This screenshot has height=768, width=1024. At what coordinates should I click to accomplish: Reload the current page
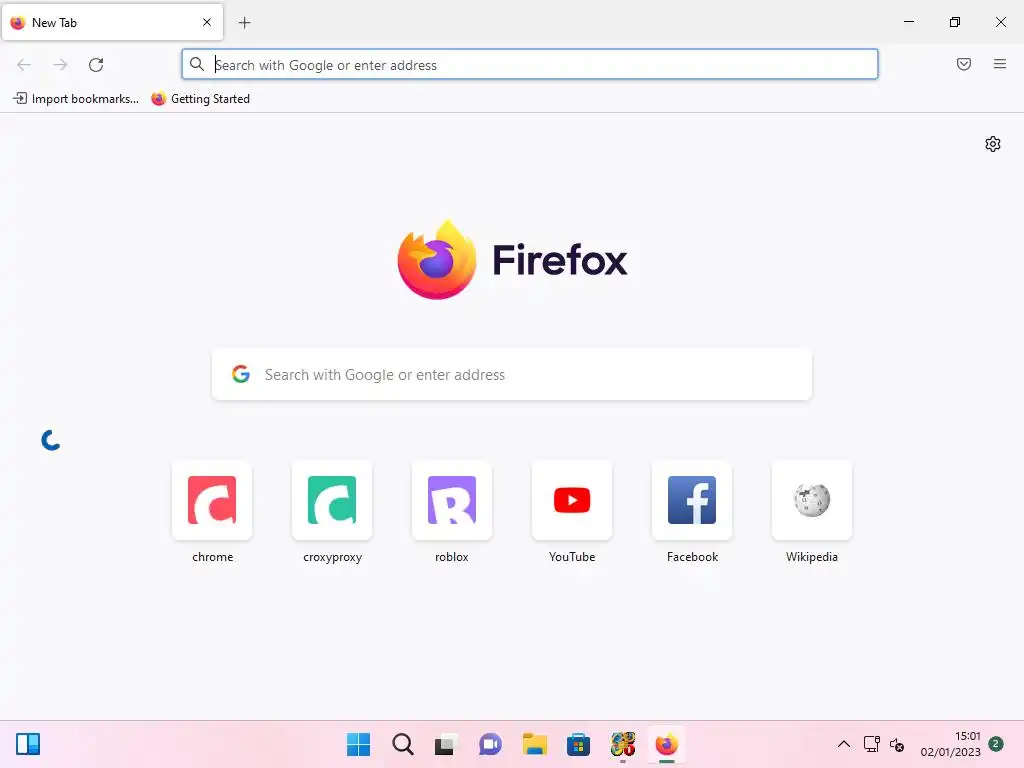pos(96,65)
